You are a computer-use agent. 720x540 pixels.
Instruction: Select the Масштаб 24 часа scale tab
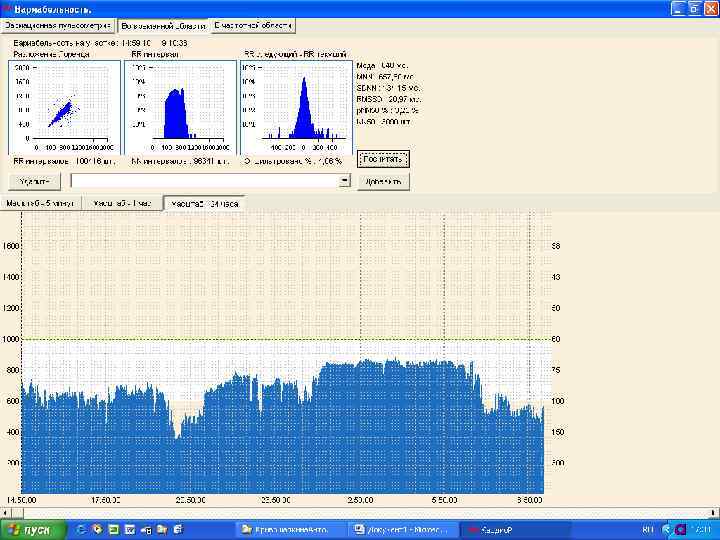coord(204,203)
